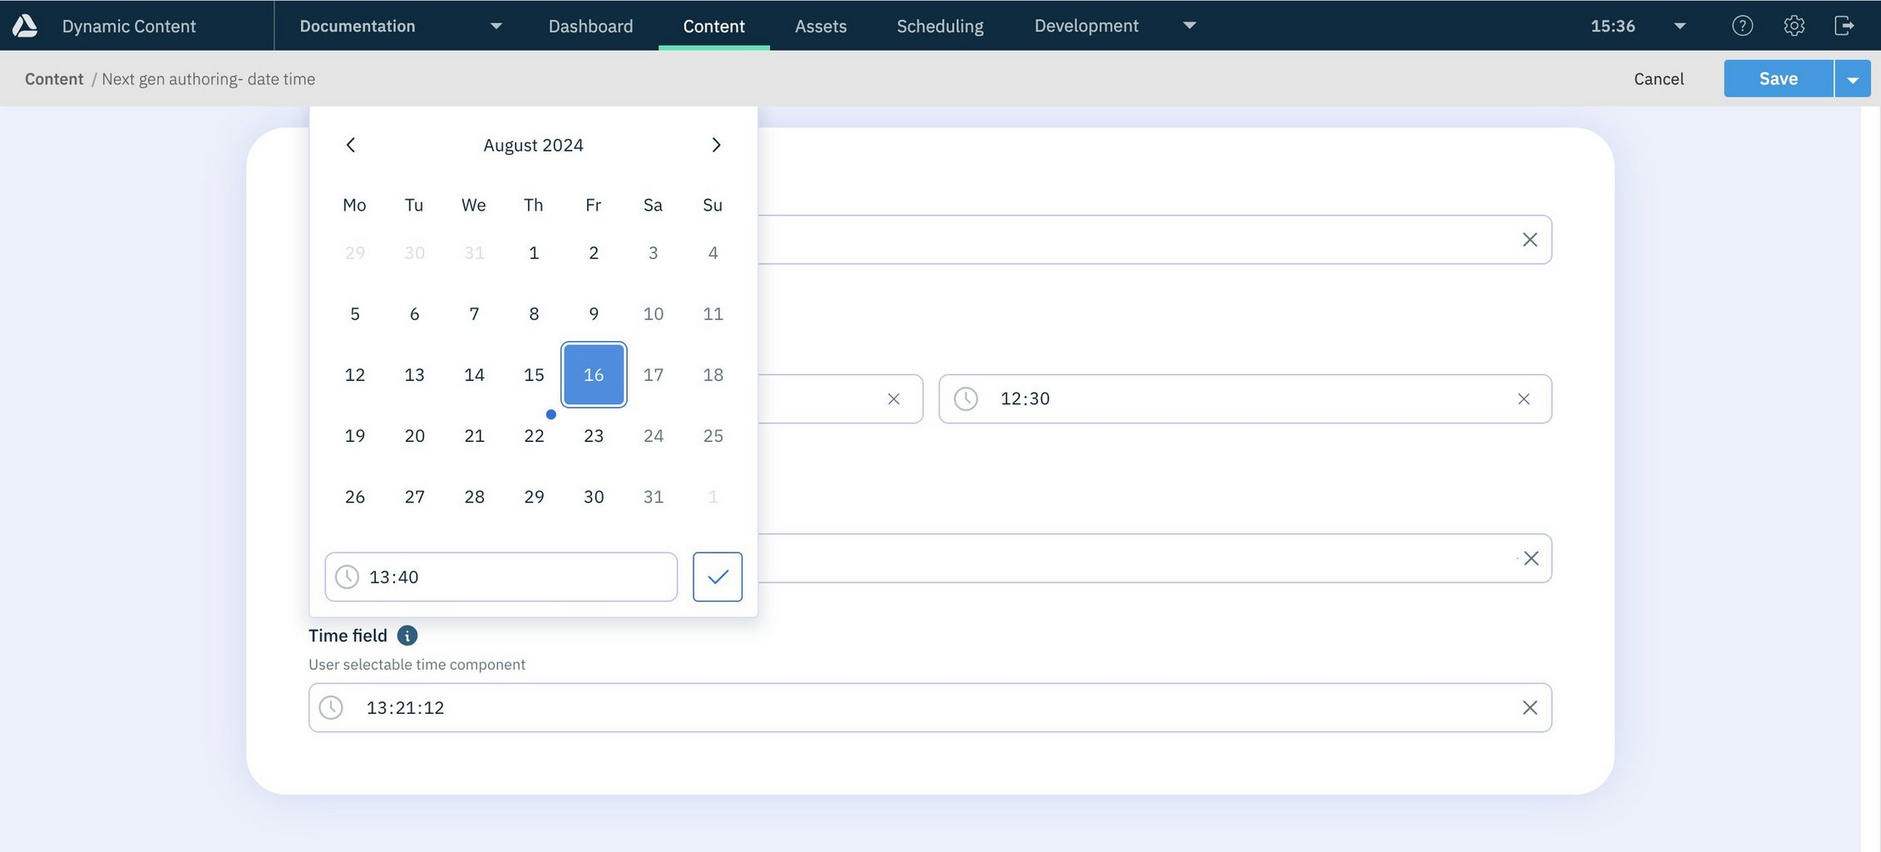Expand the Development menu dropdown
The image size is (1881, 852).
coord(1189,26)
